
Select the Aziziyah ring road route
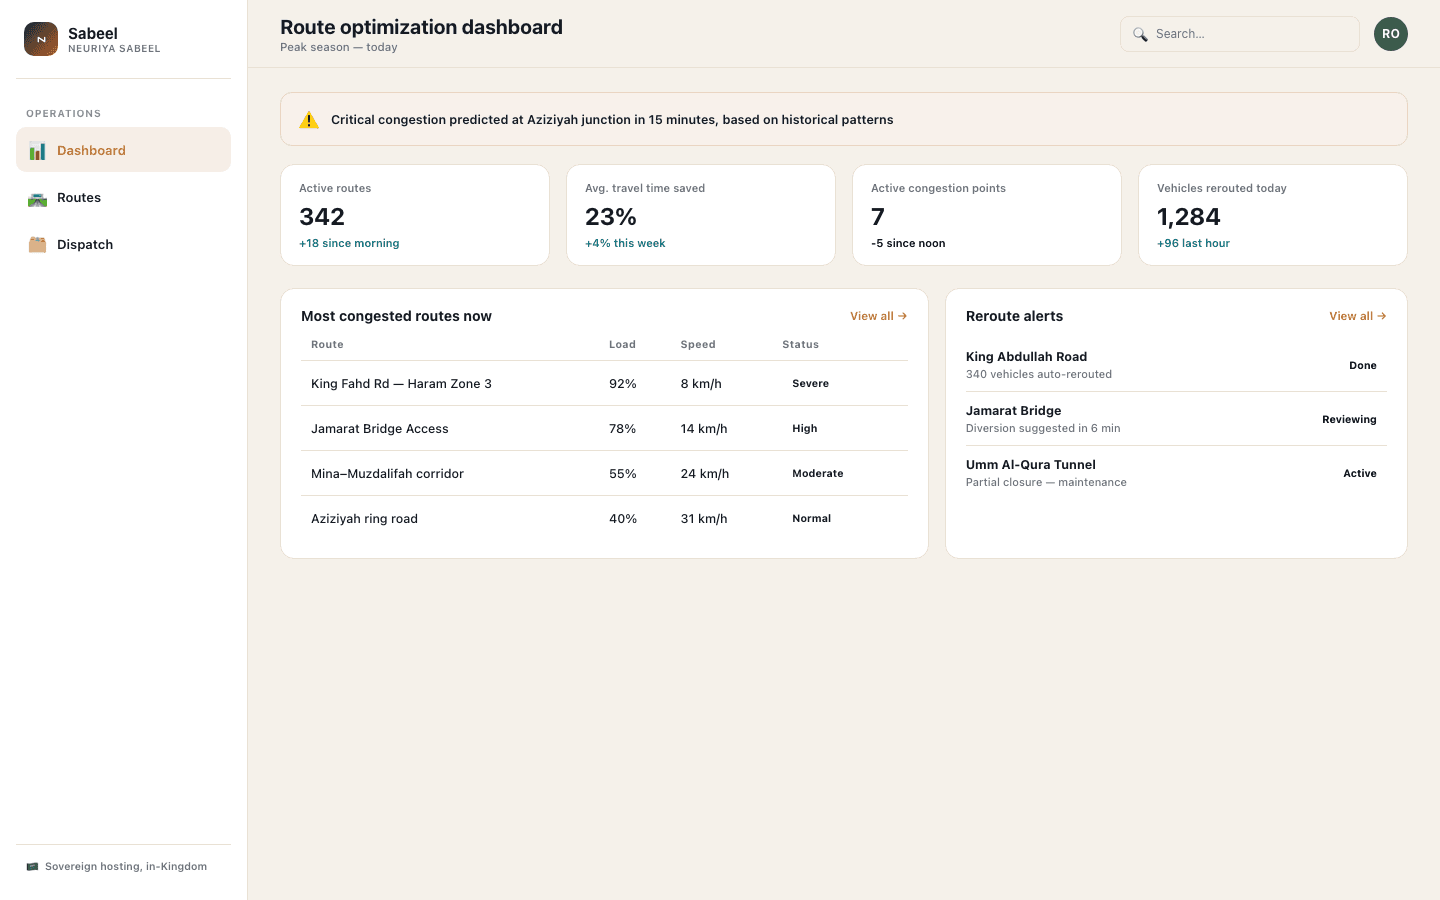pyautogui.click(x=604, y=518)
